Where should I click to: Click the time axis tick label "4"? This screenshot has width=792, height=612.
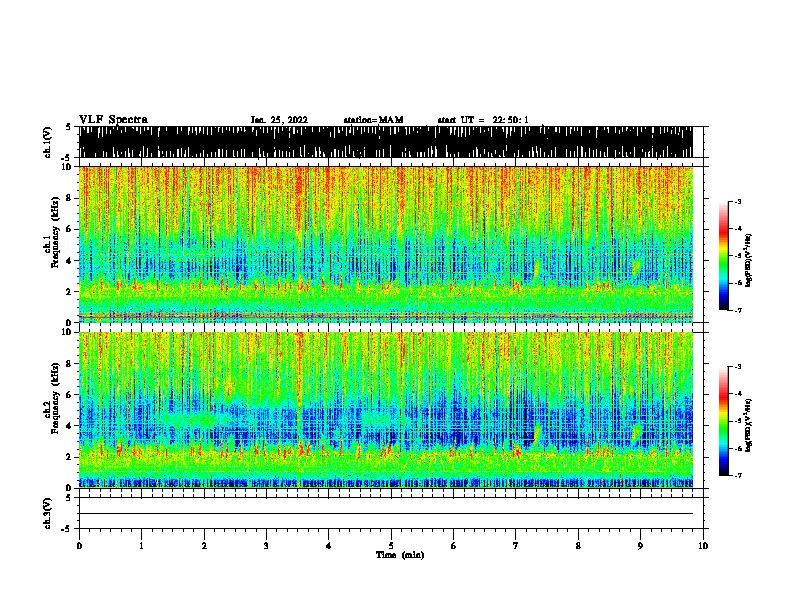(329, 546)
